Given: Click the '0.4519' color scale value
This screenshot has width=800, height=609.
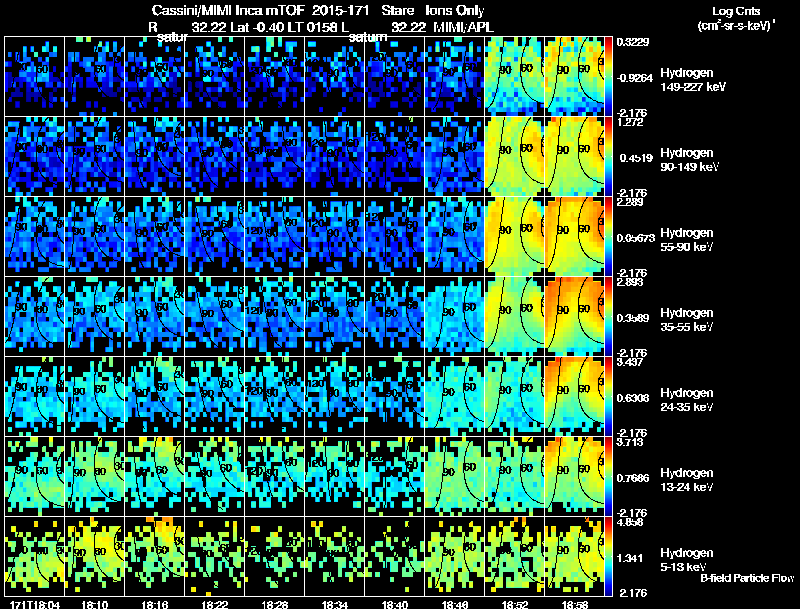Looking at the screenshot, I should 636,158.
